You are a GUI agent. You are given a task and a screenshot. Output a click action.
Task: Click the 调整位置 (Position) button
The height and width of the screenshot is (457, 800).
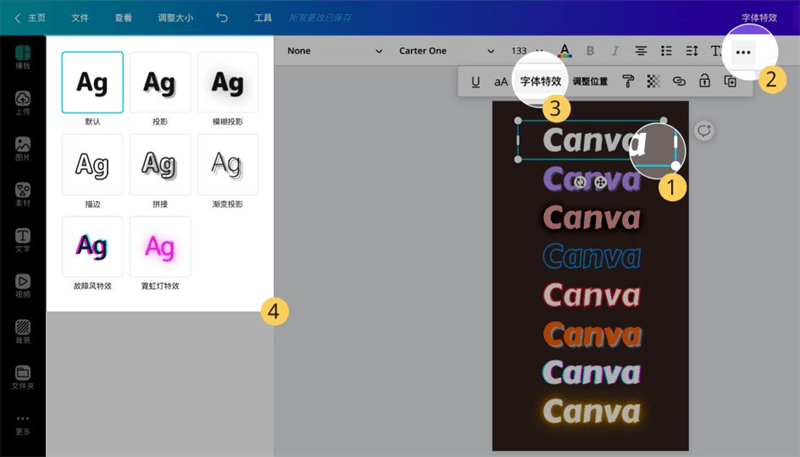[589, 81]
